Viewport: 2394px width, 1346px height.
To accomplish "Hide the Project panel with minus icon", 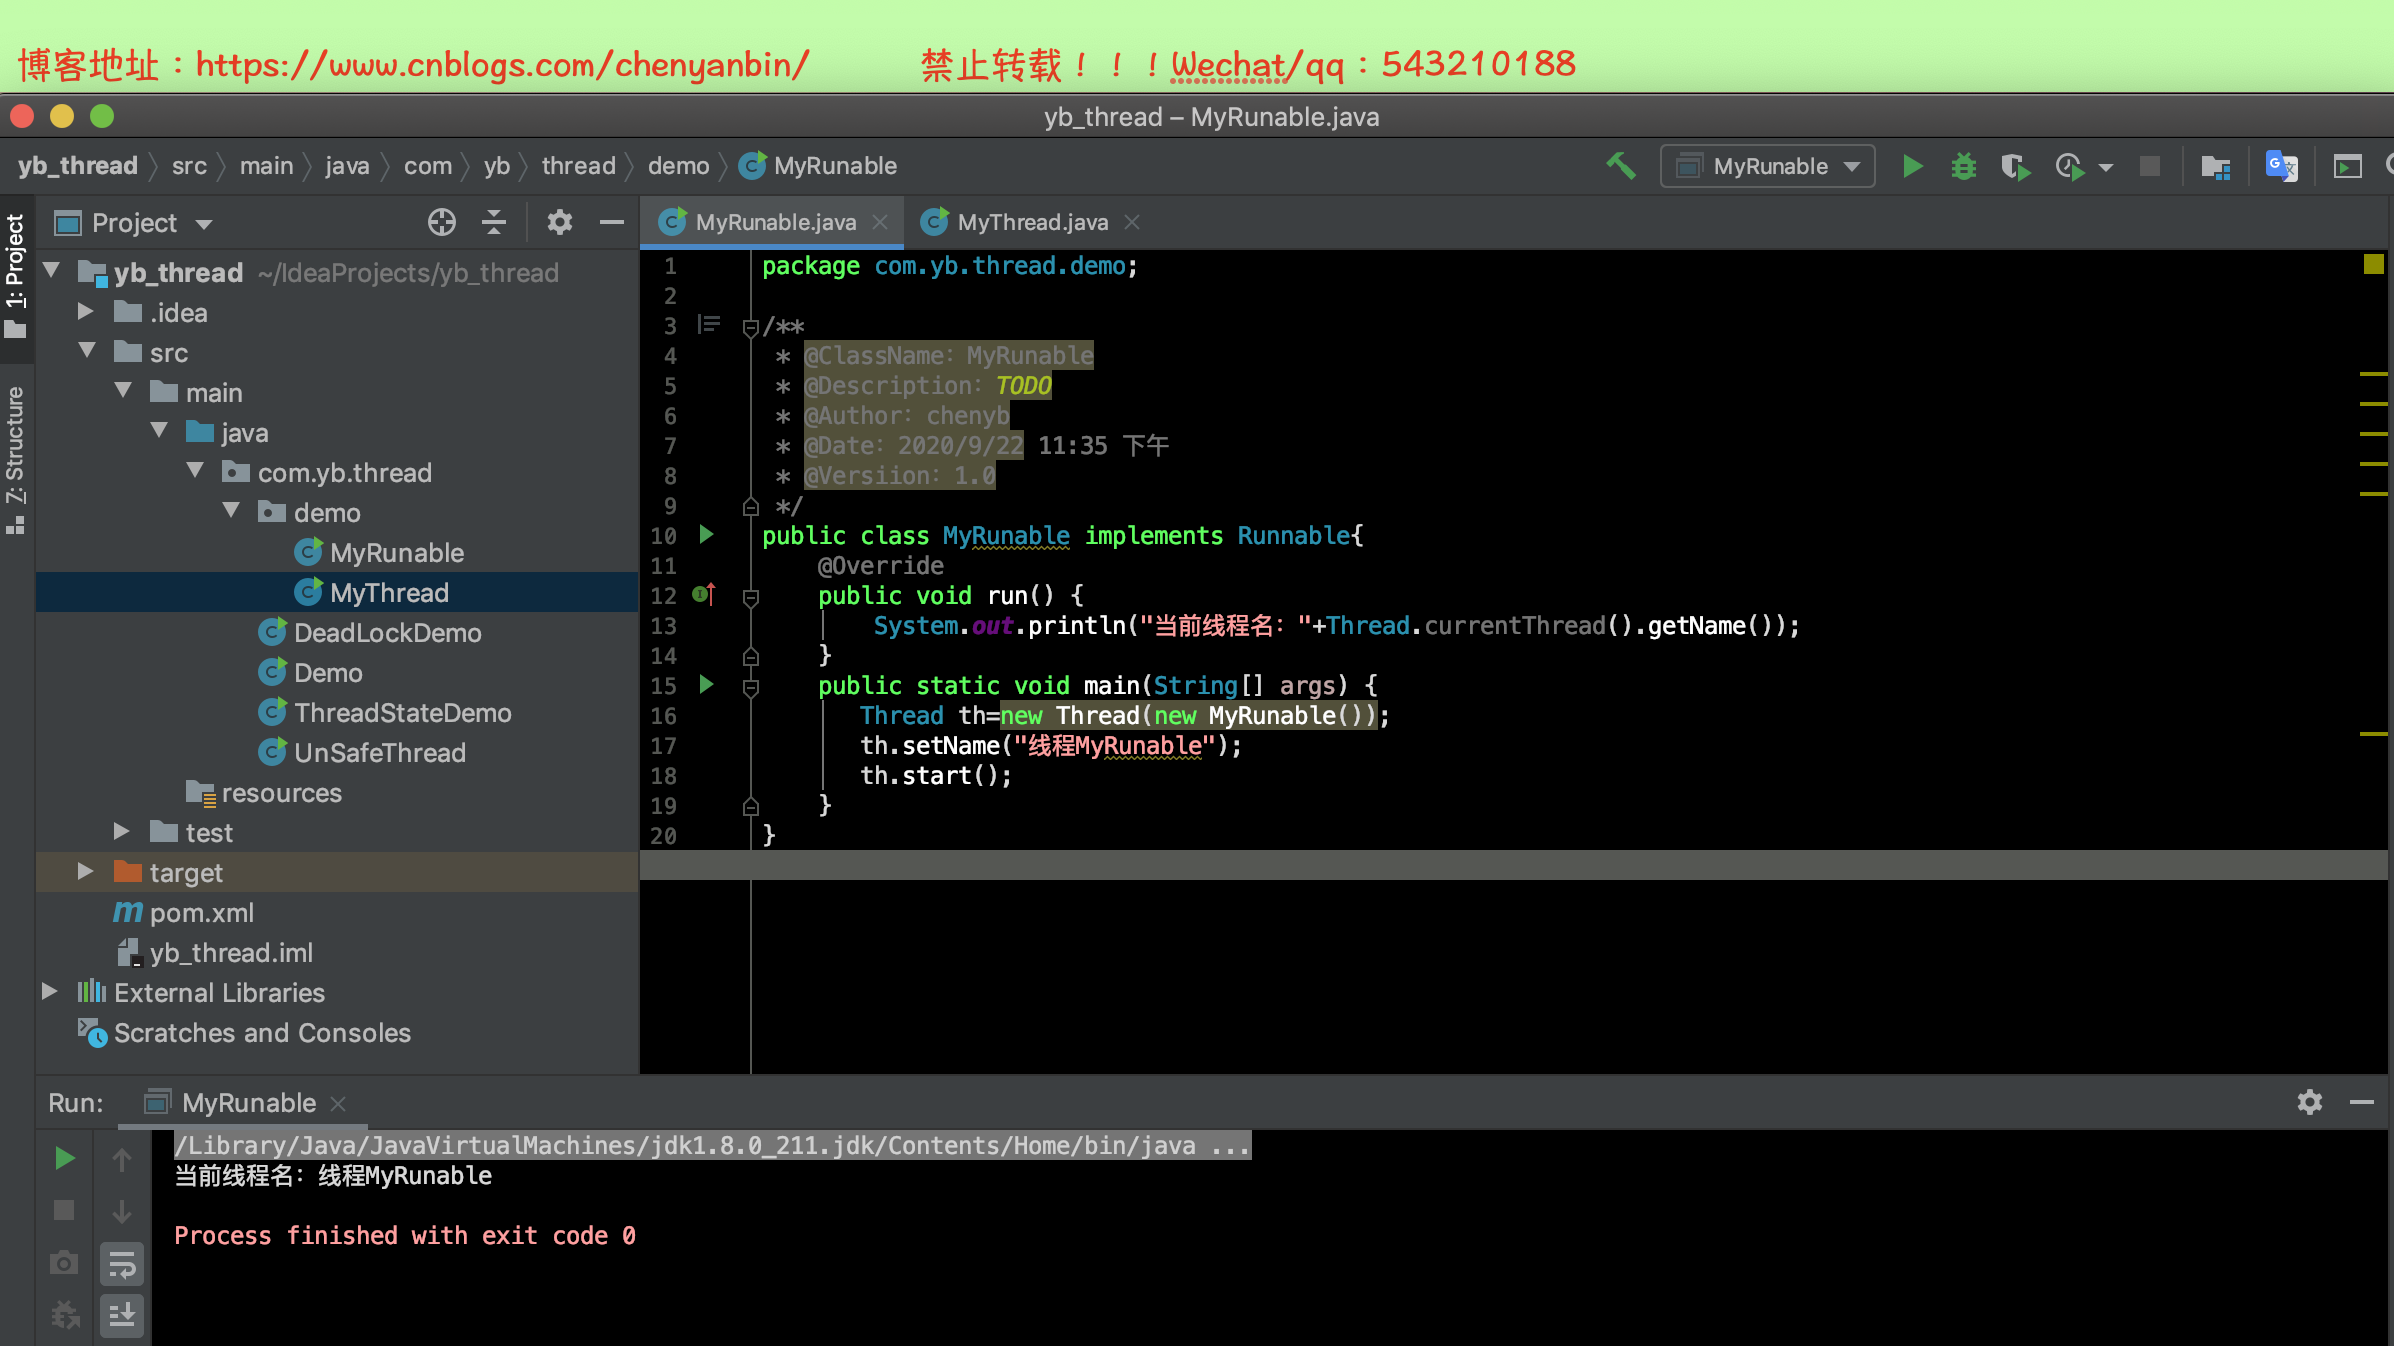I will point(612,222).
